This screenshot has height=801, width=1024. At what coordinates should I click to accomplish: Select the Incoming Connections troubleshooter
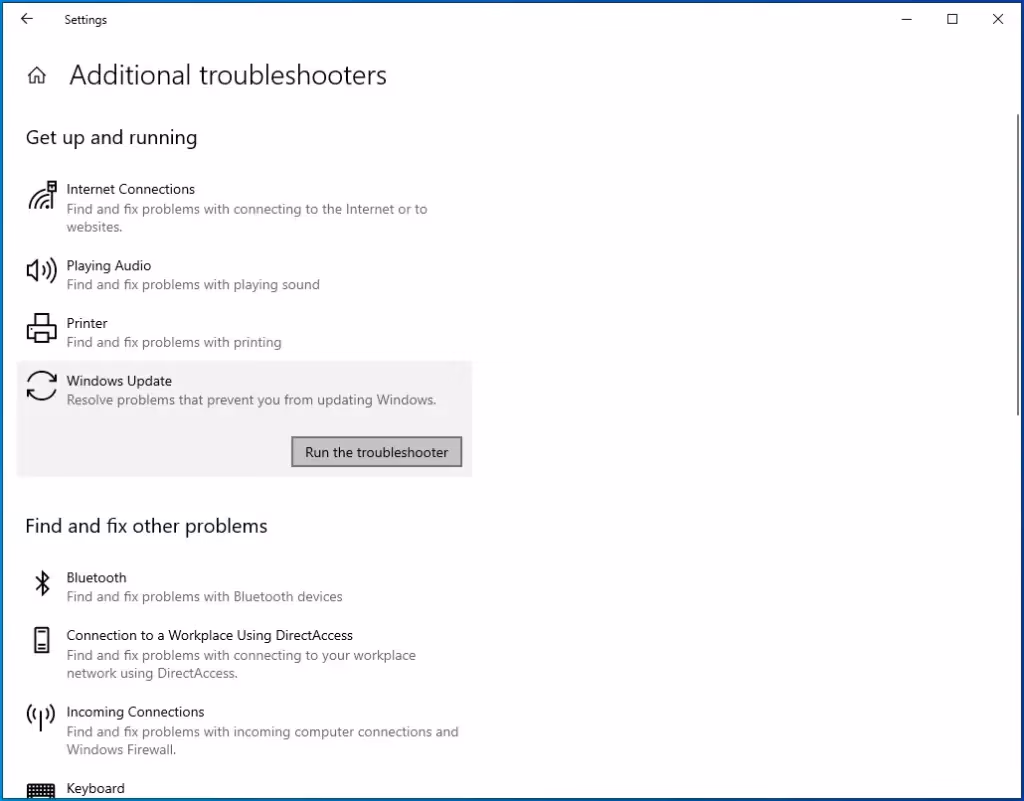[135, 711]
